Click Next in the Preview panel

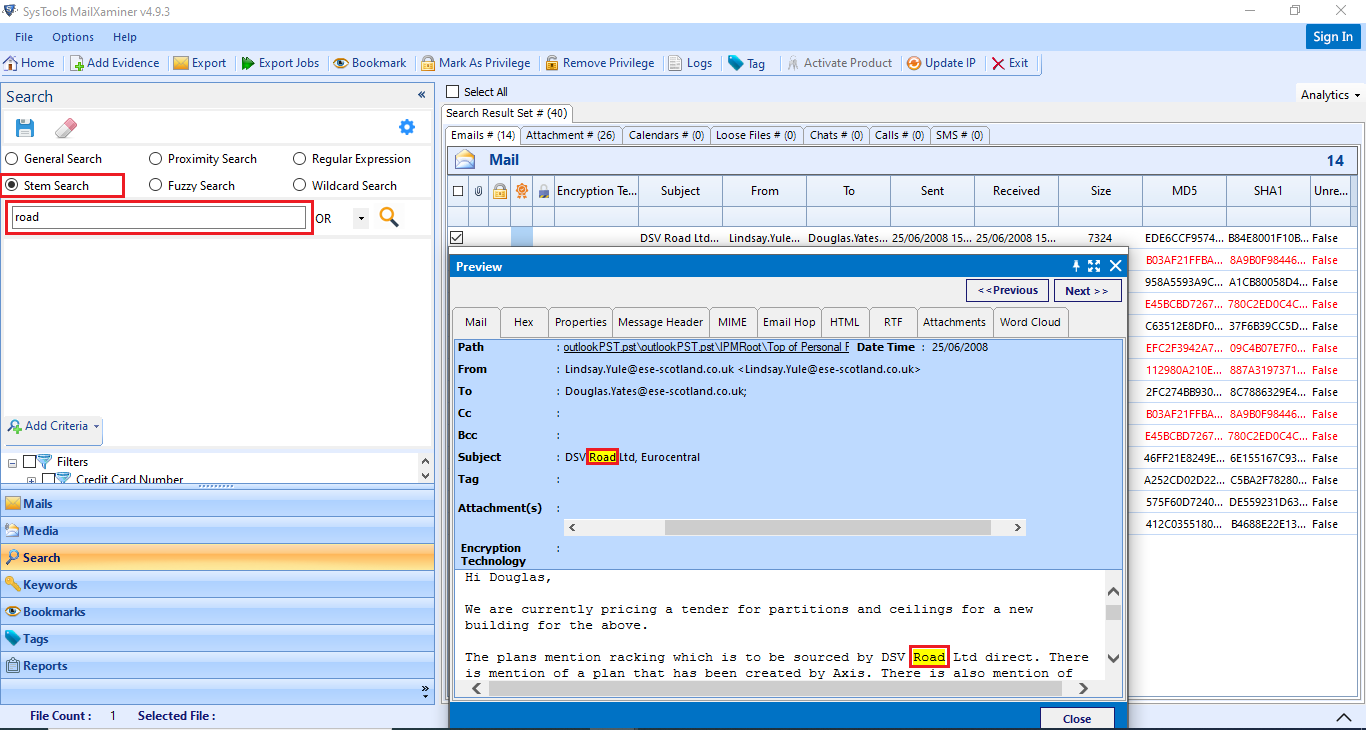point(1087,290)
